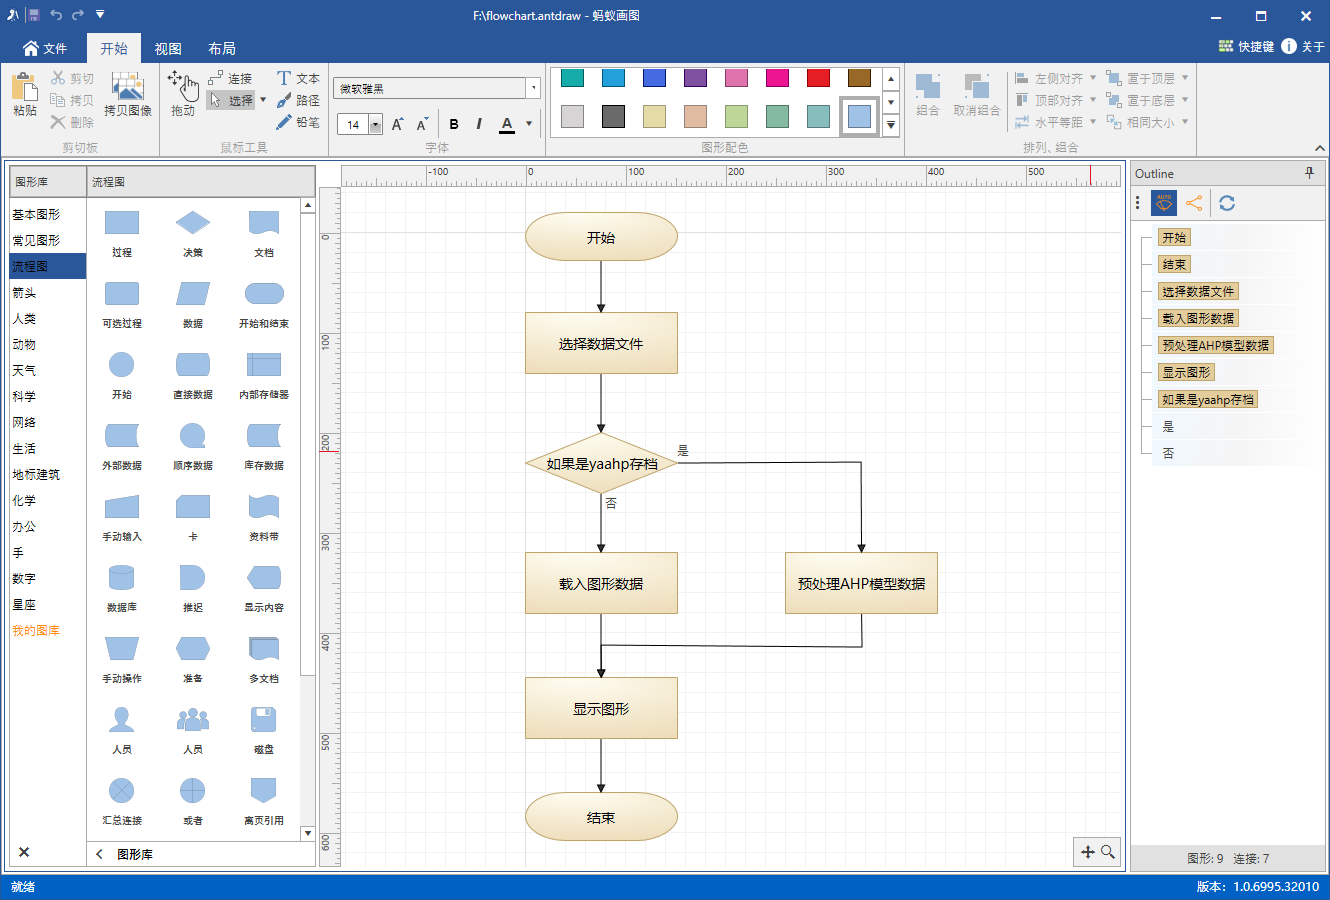Toggle Italic formatting

[479, 124]
